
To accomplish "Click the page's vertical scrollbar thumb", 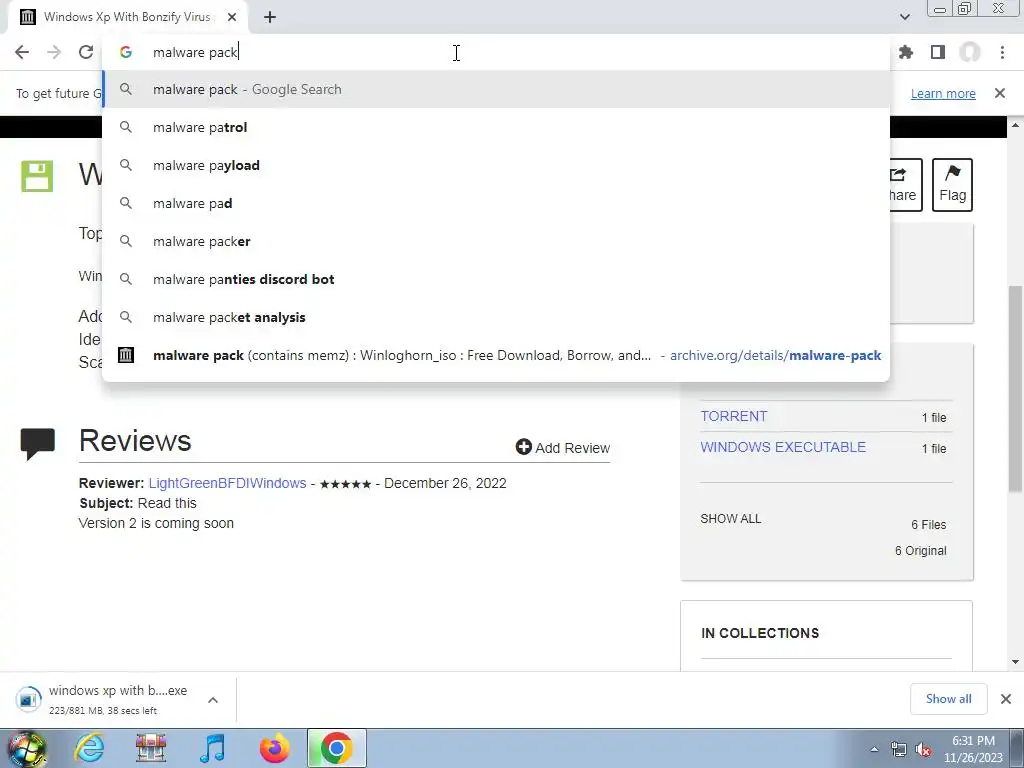I will pyautogui.click(x=1015, y=389).
